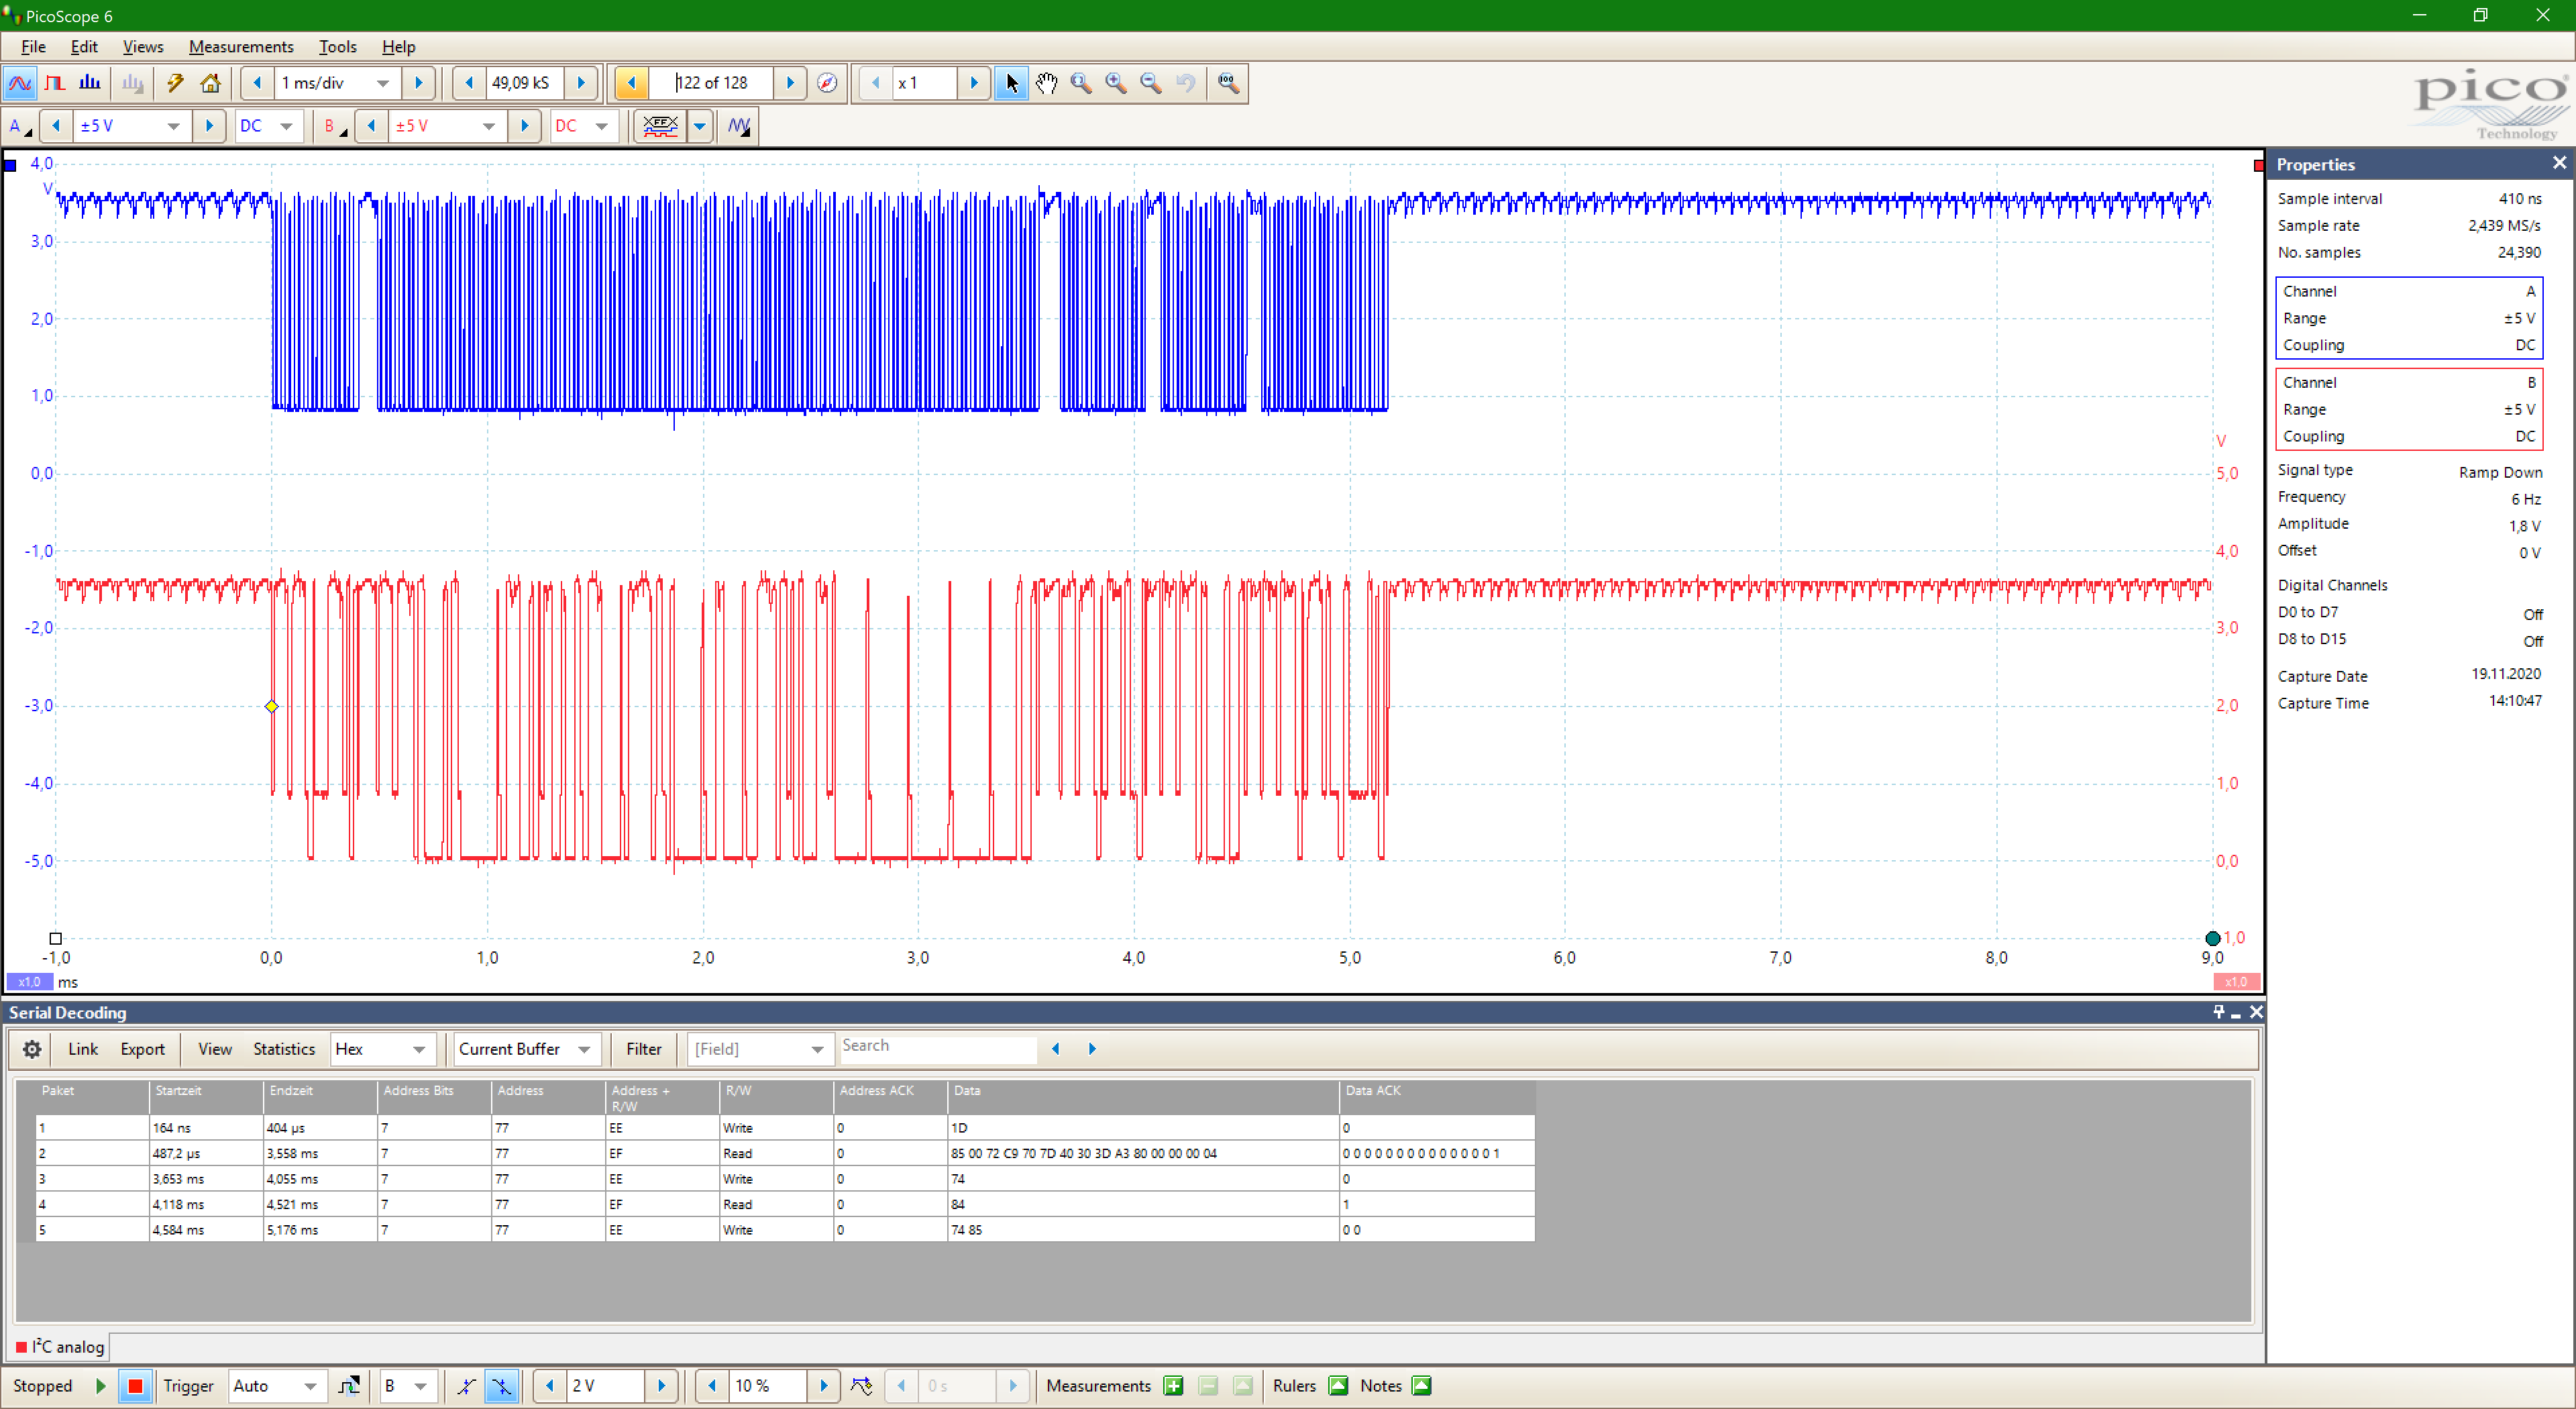Open the Measurements menu
The width and height of the screenshot is (2576, 1409).
click(241, 47)
